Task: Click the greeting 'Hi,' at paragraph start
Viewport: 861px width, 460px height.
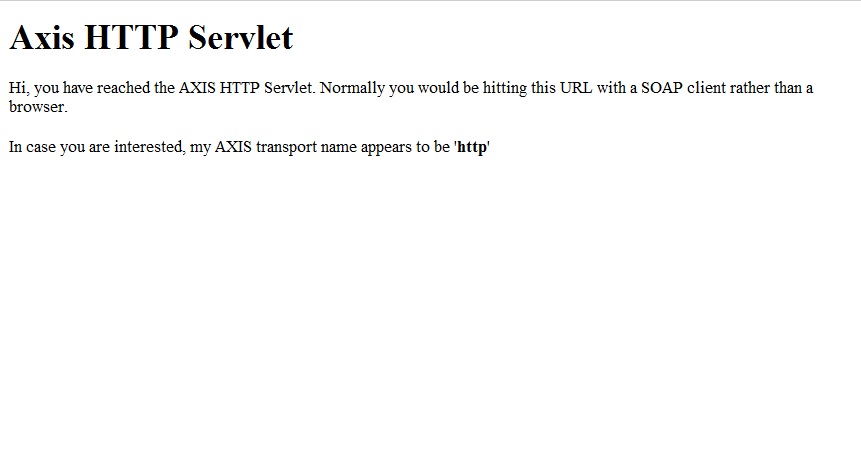Action: [x=19, y=88]
